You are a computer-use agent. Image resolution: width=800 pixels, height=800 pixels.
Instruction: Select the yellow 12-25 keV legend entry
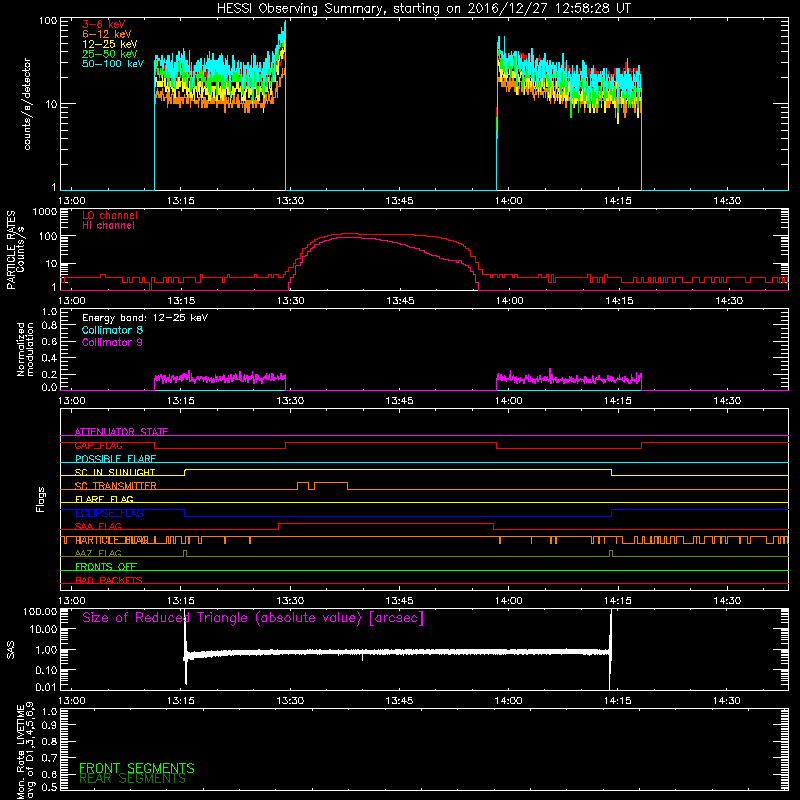click(x=109, y=44)
